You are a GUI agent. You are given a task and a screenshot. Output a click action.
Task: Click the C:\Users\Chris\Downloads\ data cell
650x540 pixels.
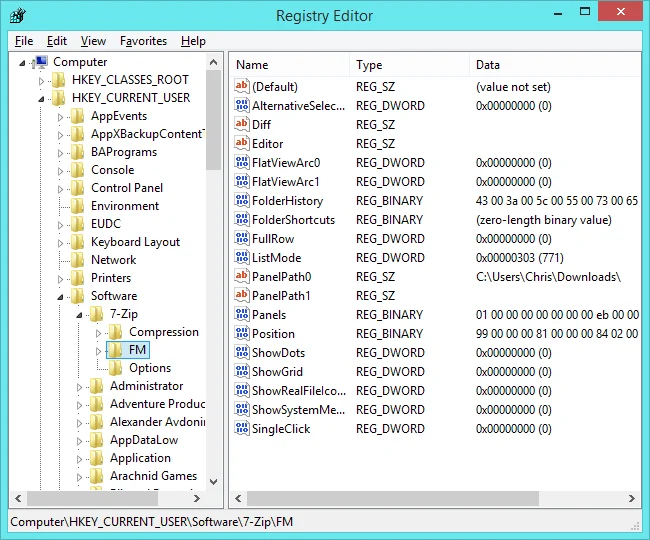tap(548, 277)
